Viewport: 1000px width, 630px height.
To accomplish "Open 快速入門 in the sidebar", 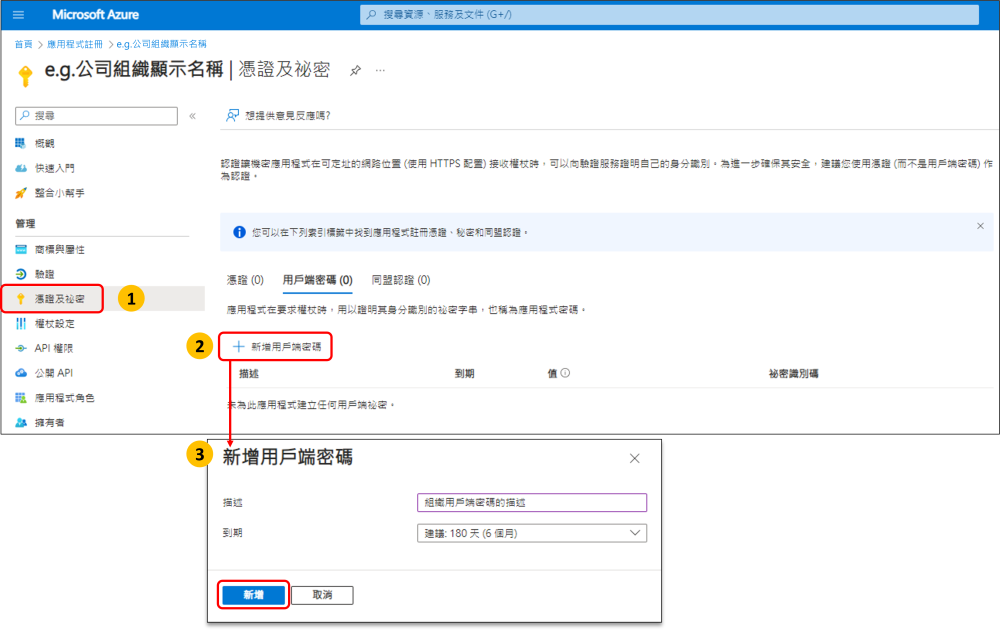I will tap(54, 168).
